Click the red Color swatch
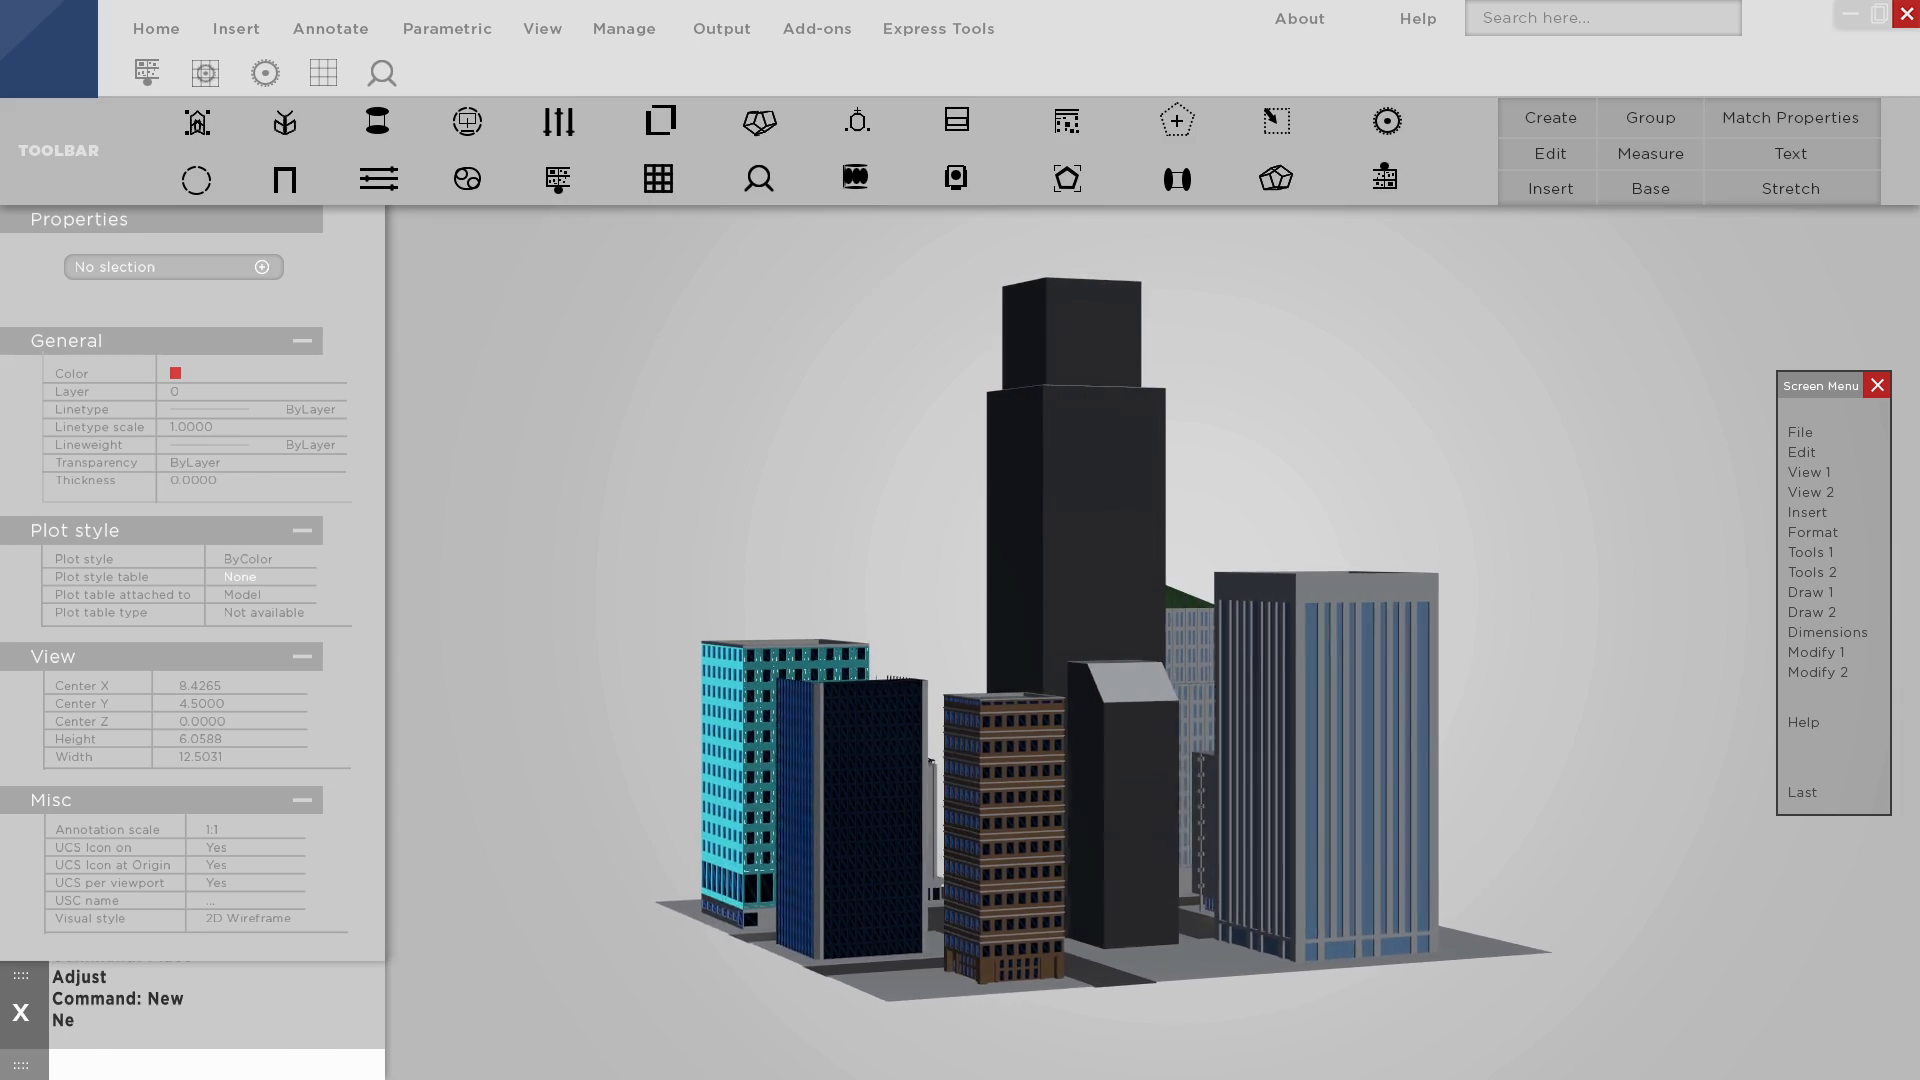 [x=176, y=373]
